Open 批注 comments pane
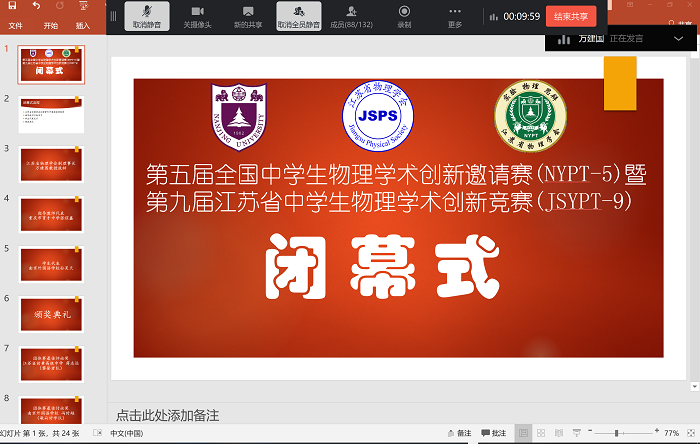The height and width of the screenshot is (444, 700). (494, 433)
